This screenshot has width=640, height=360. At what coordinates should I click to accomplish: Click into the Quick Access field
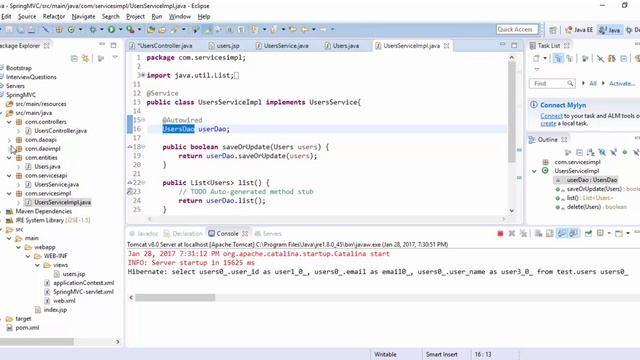517,29
